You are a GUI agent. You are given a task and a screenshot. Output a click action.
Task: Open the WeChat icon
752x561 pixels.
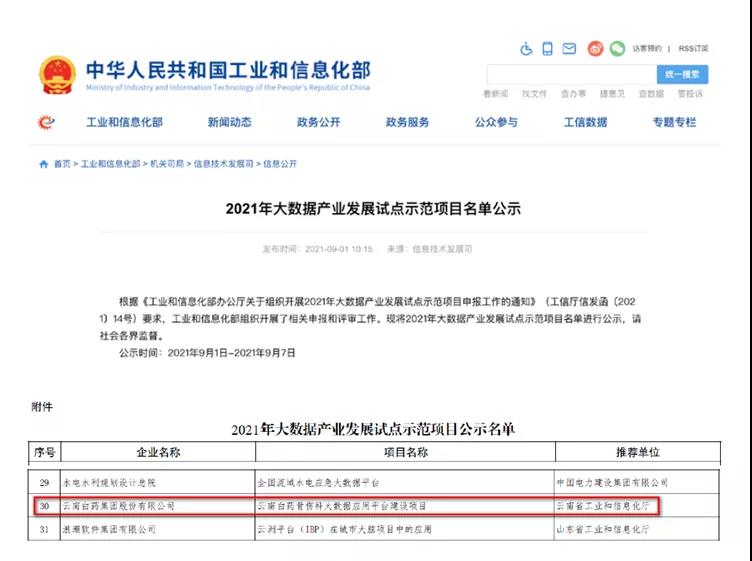617,48
